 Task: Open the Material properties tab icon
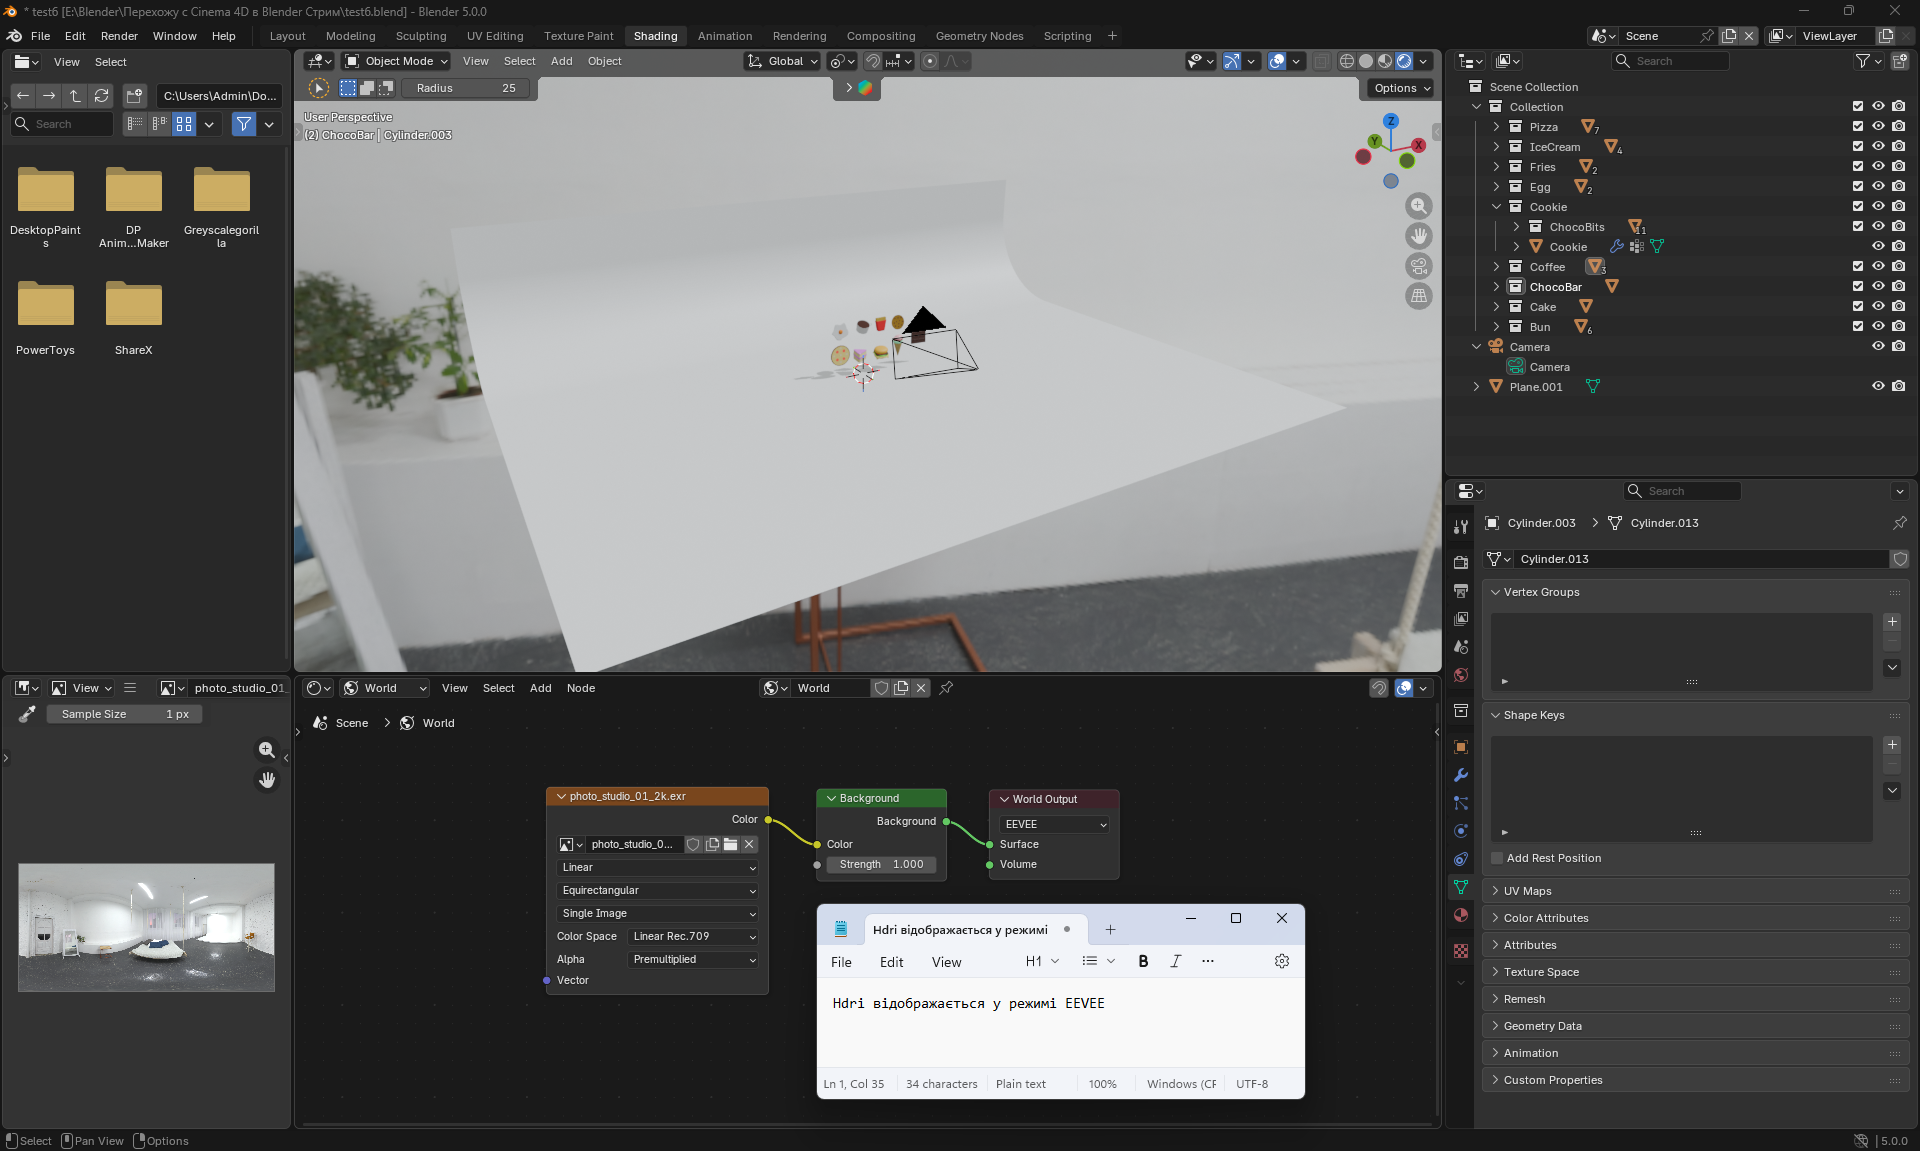point(1461,915)
